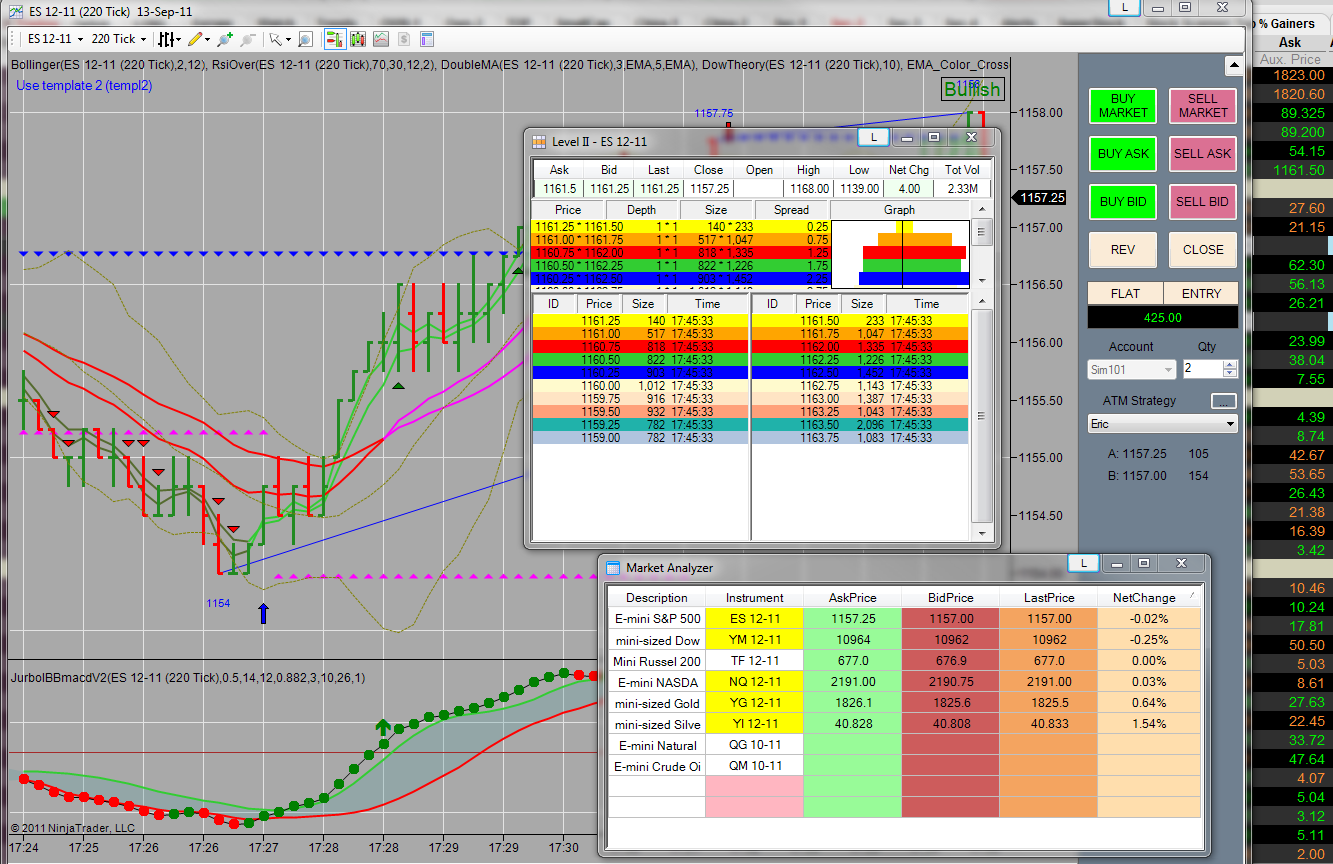Click the ask row at price 1163.50

859,425
